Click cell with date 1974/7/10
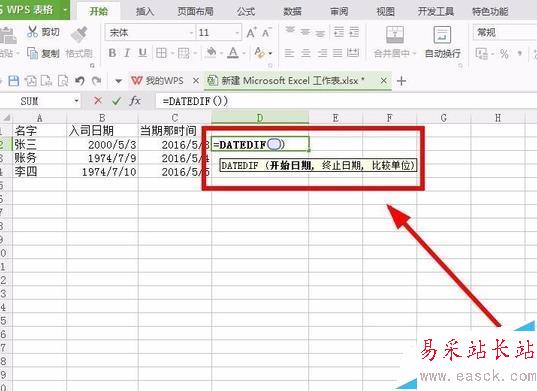This screenshot has height=391, width=537. point(102,172)
